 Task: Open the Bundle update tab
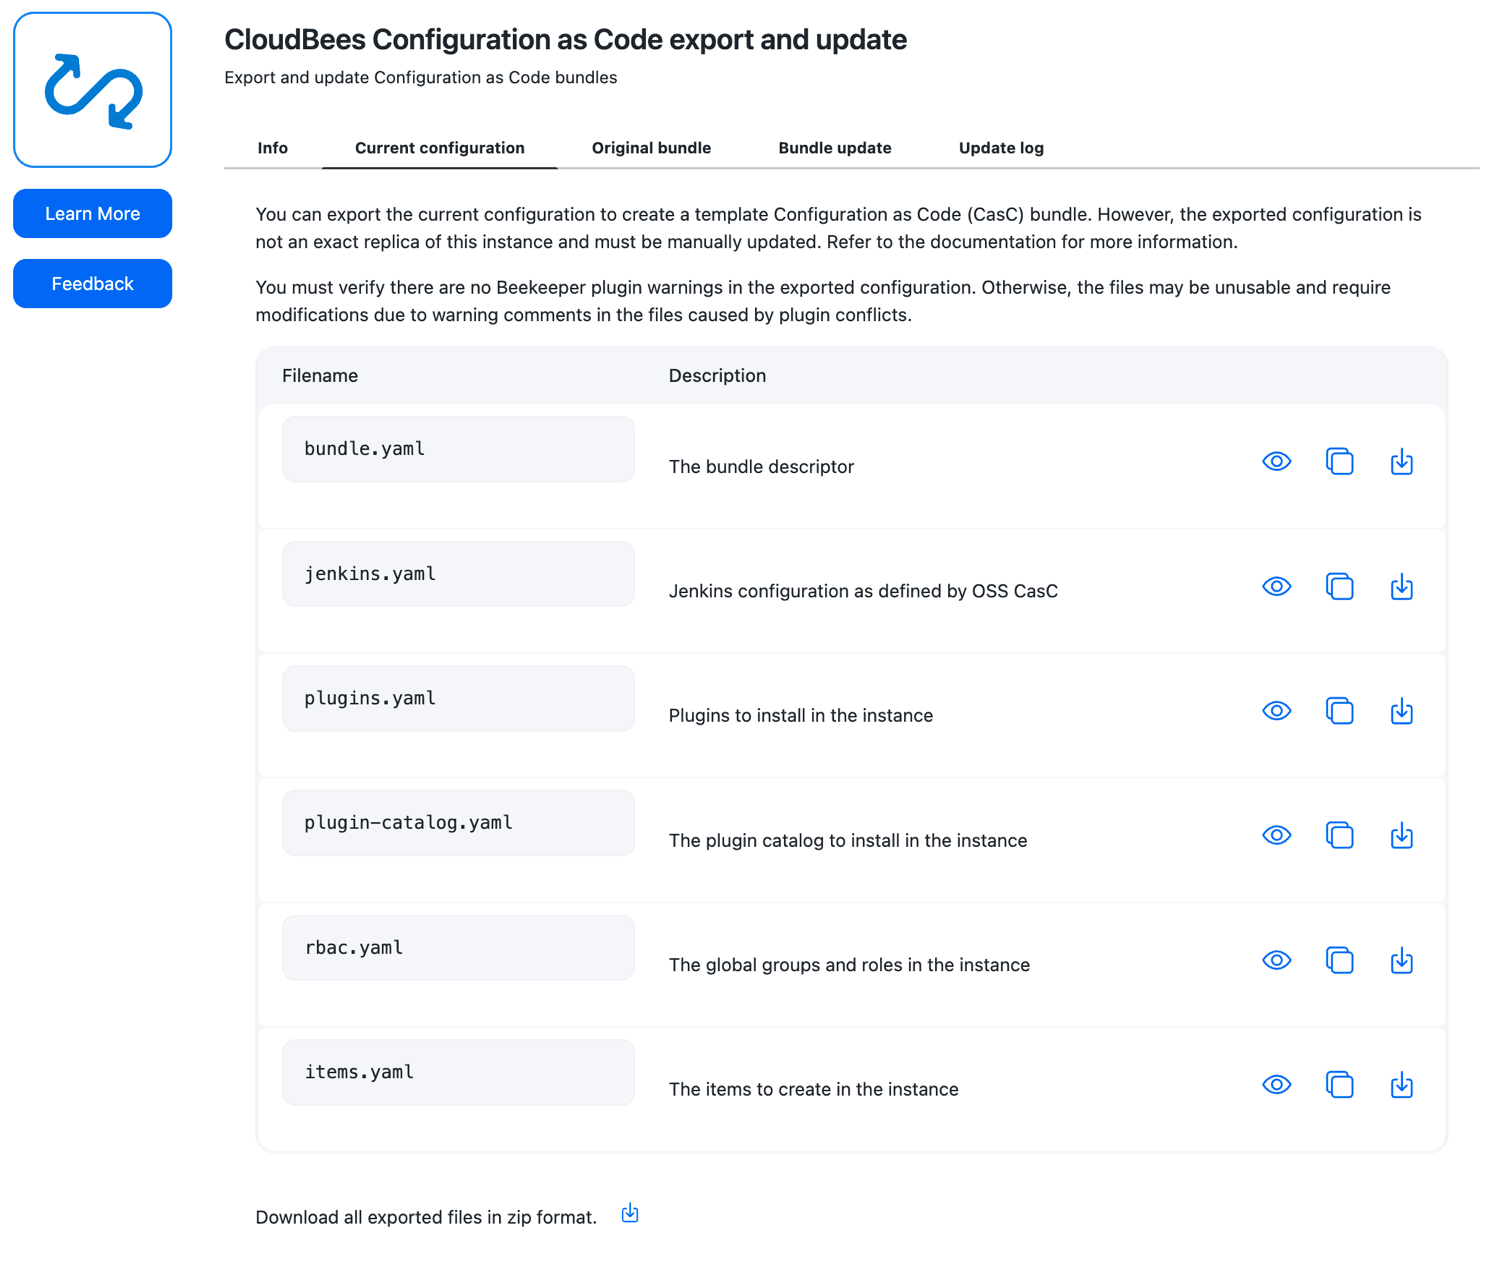[835, 148]
